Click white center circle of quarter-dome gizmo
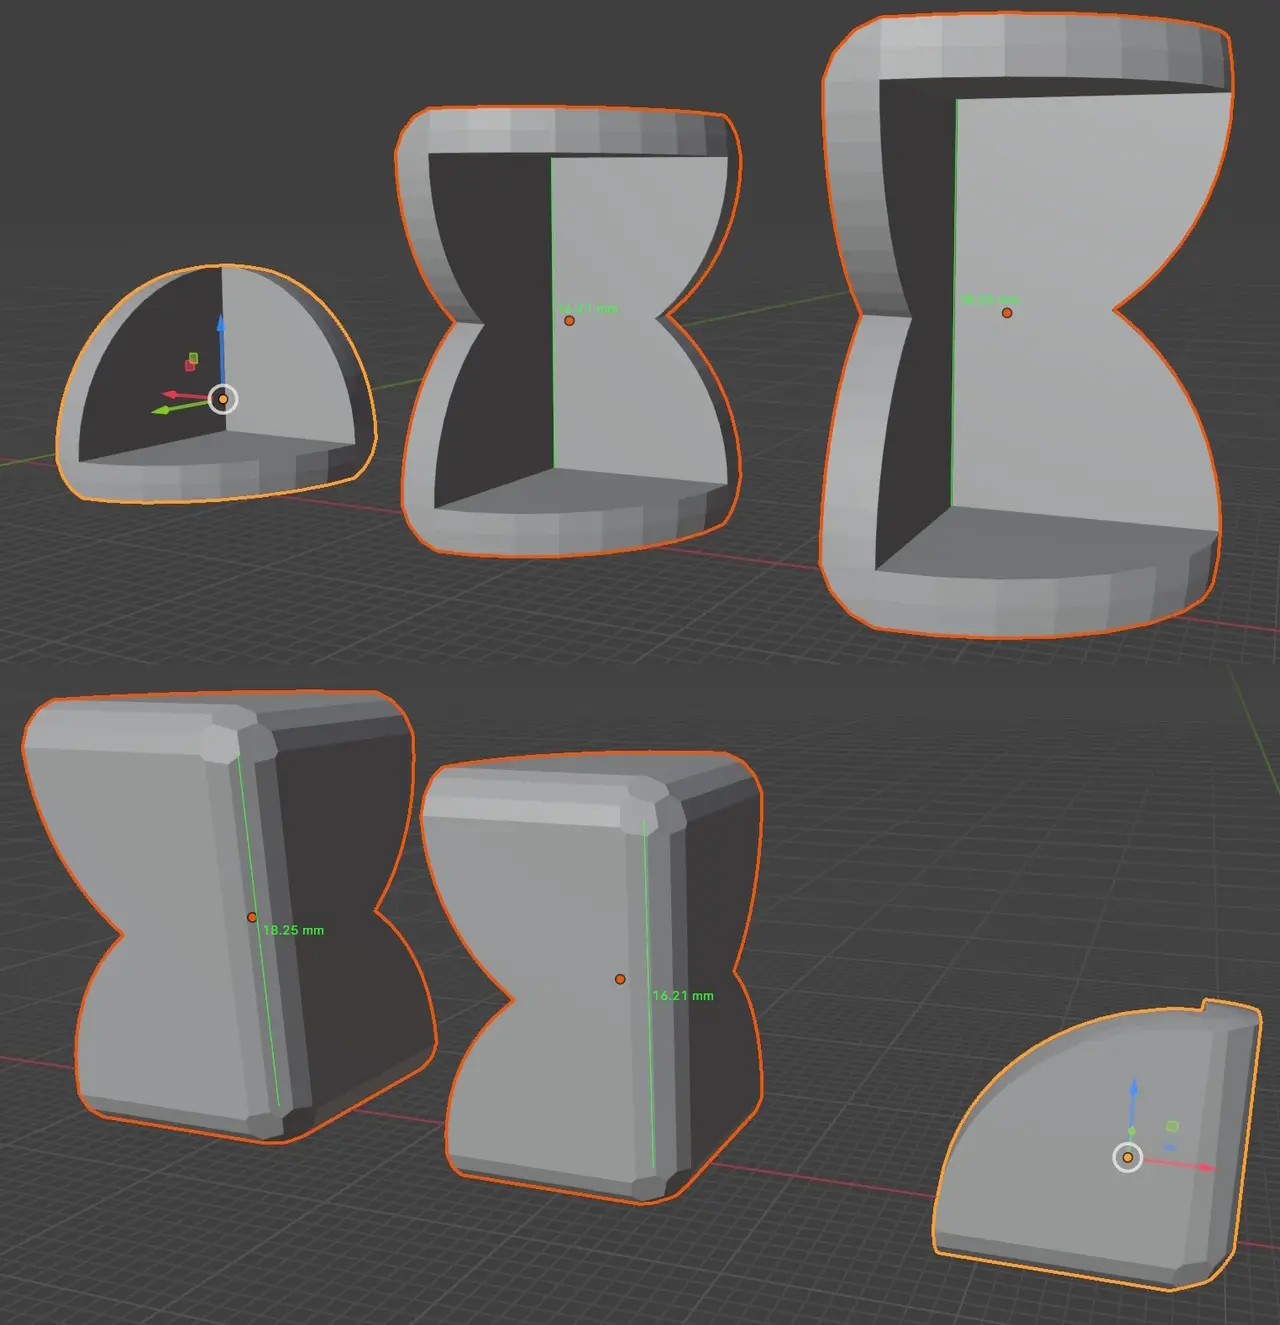The width and height of the screenshot is (1280, 1325). [1128, 1157]
